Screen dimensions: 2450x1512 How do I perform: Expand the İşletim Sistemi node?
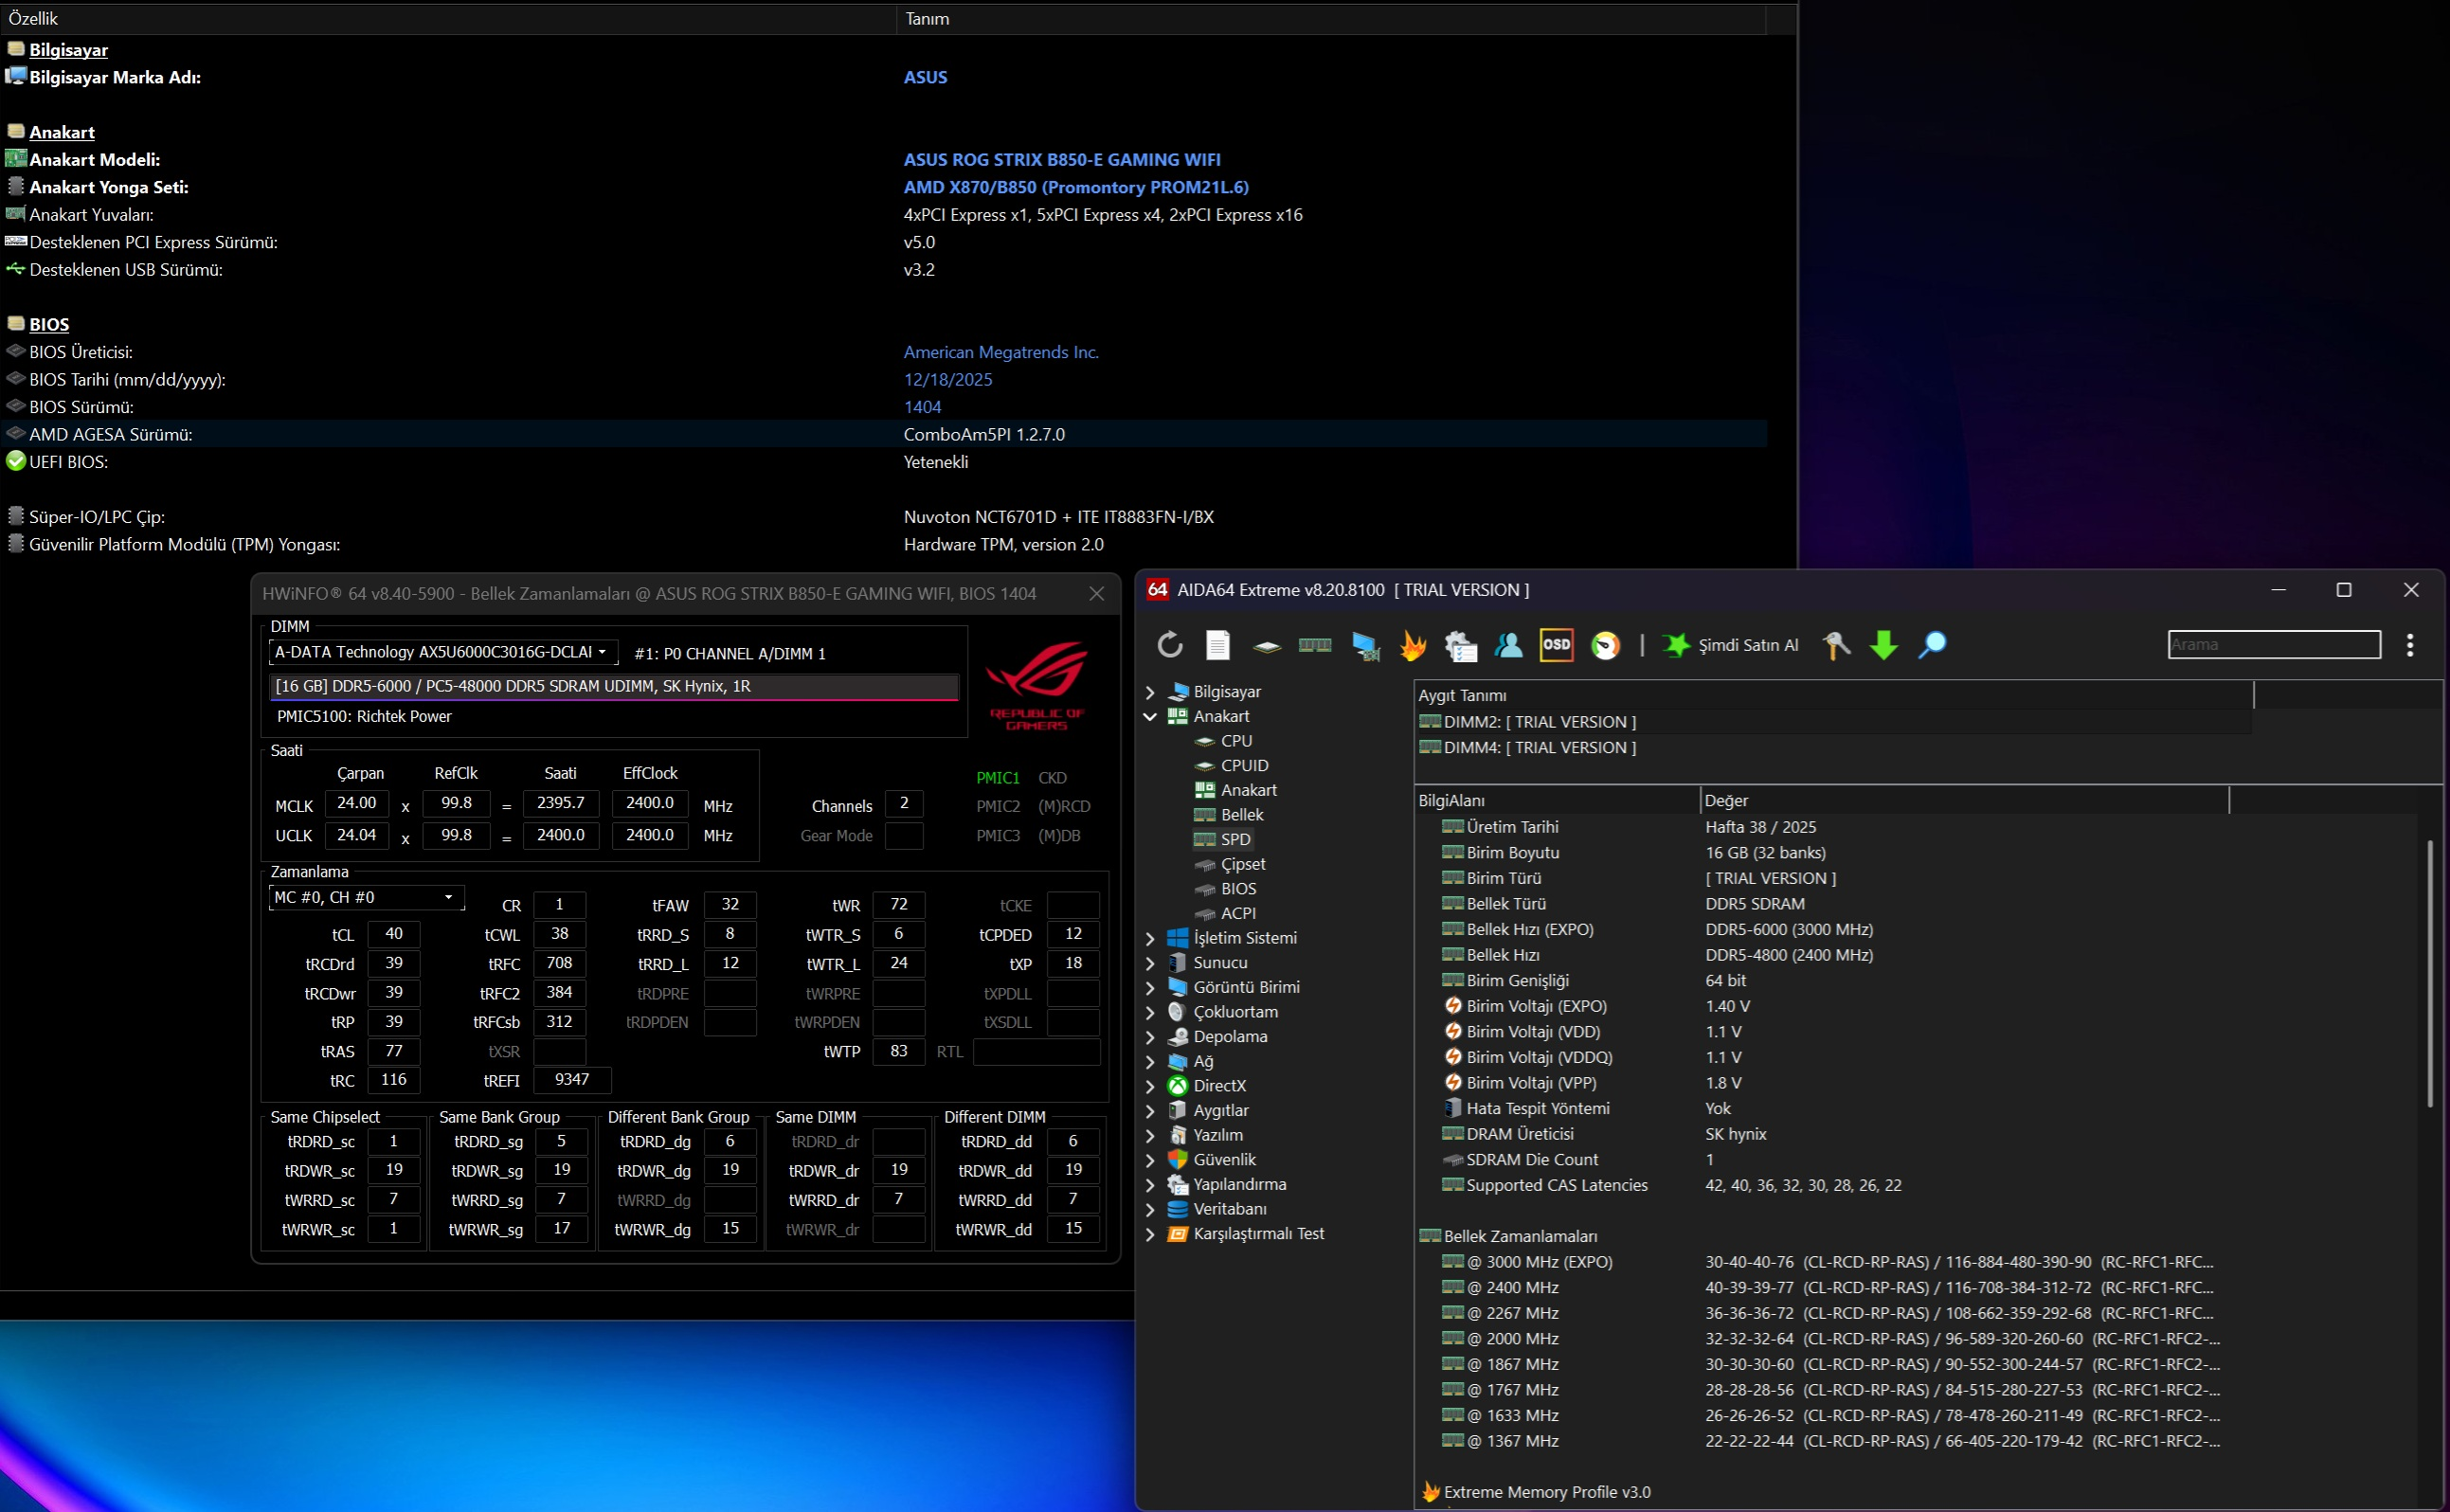[x=1150, y=939]
